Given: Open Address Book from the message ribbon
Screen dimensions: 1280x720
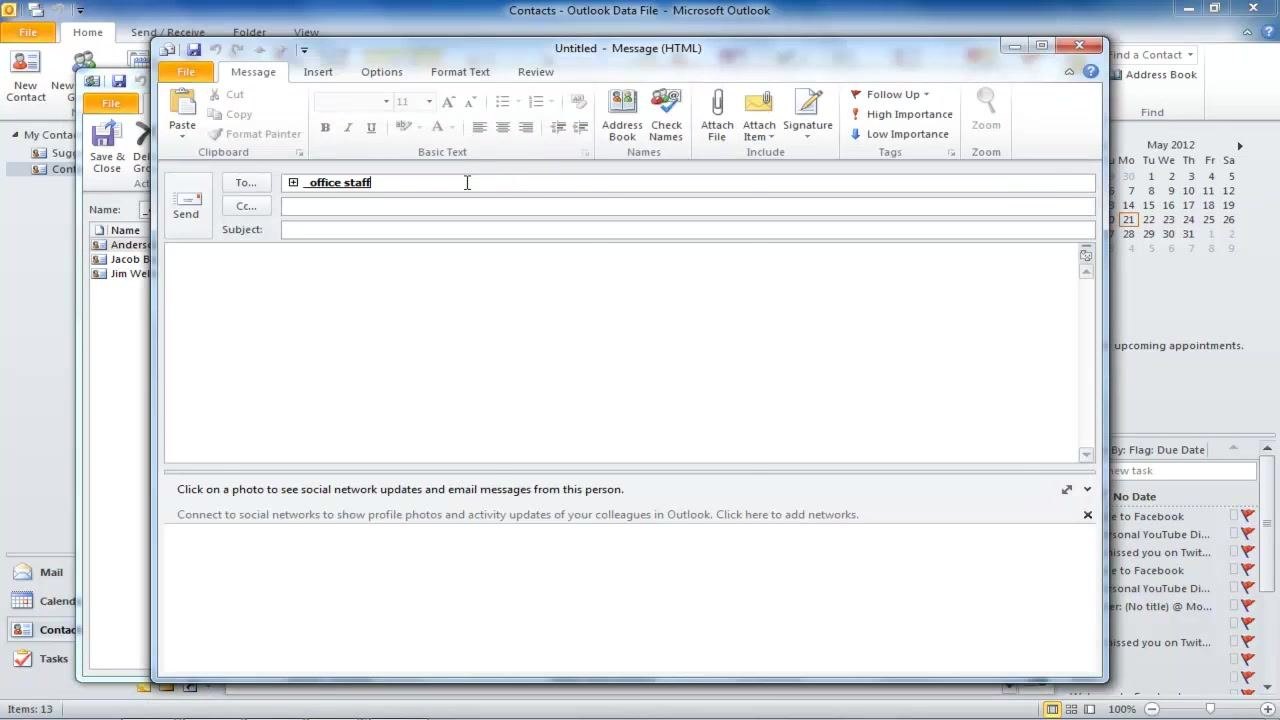Looking at the screenshot, I should pyautogui.click(x=622, y=116).
